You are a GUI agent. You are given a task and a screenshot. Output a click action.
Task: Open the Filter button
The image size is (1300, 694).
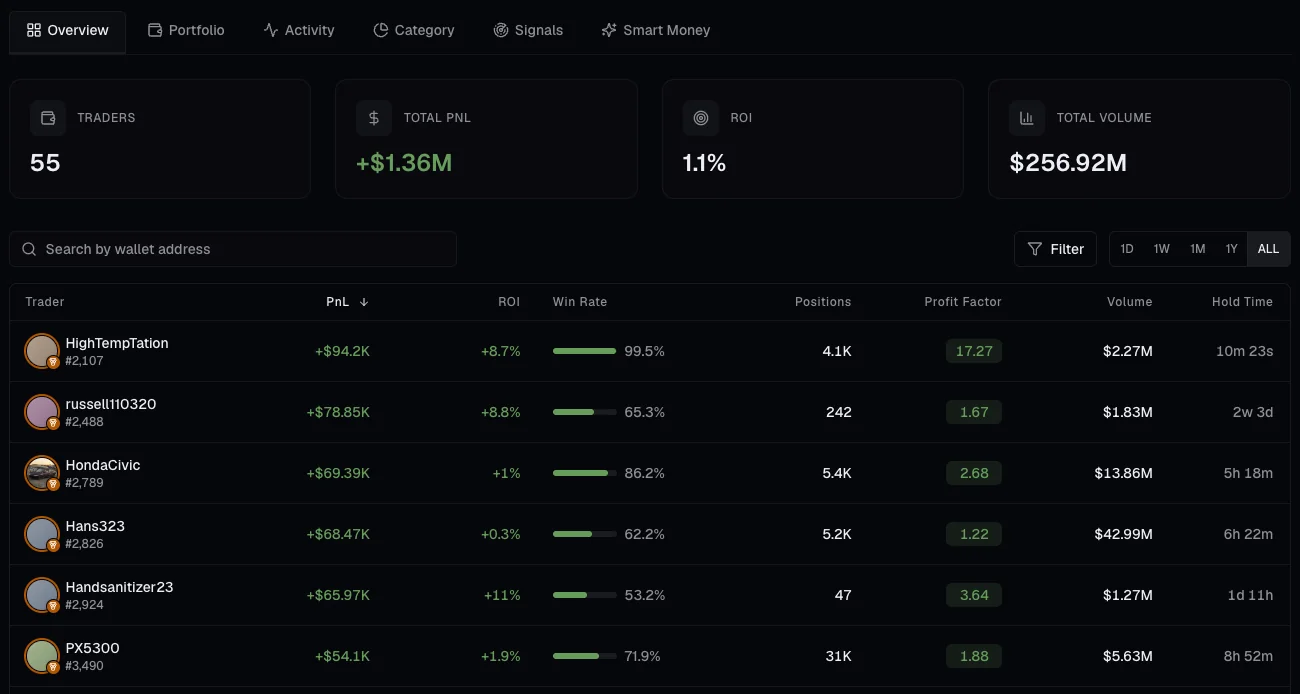[x=1056, y=249]
